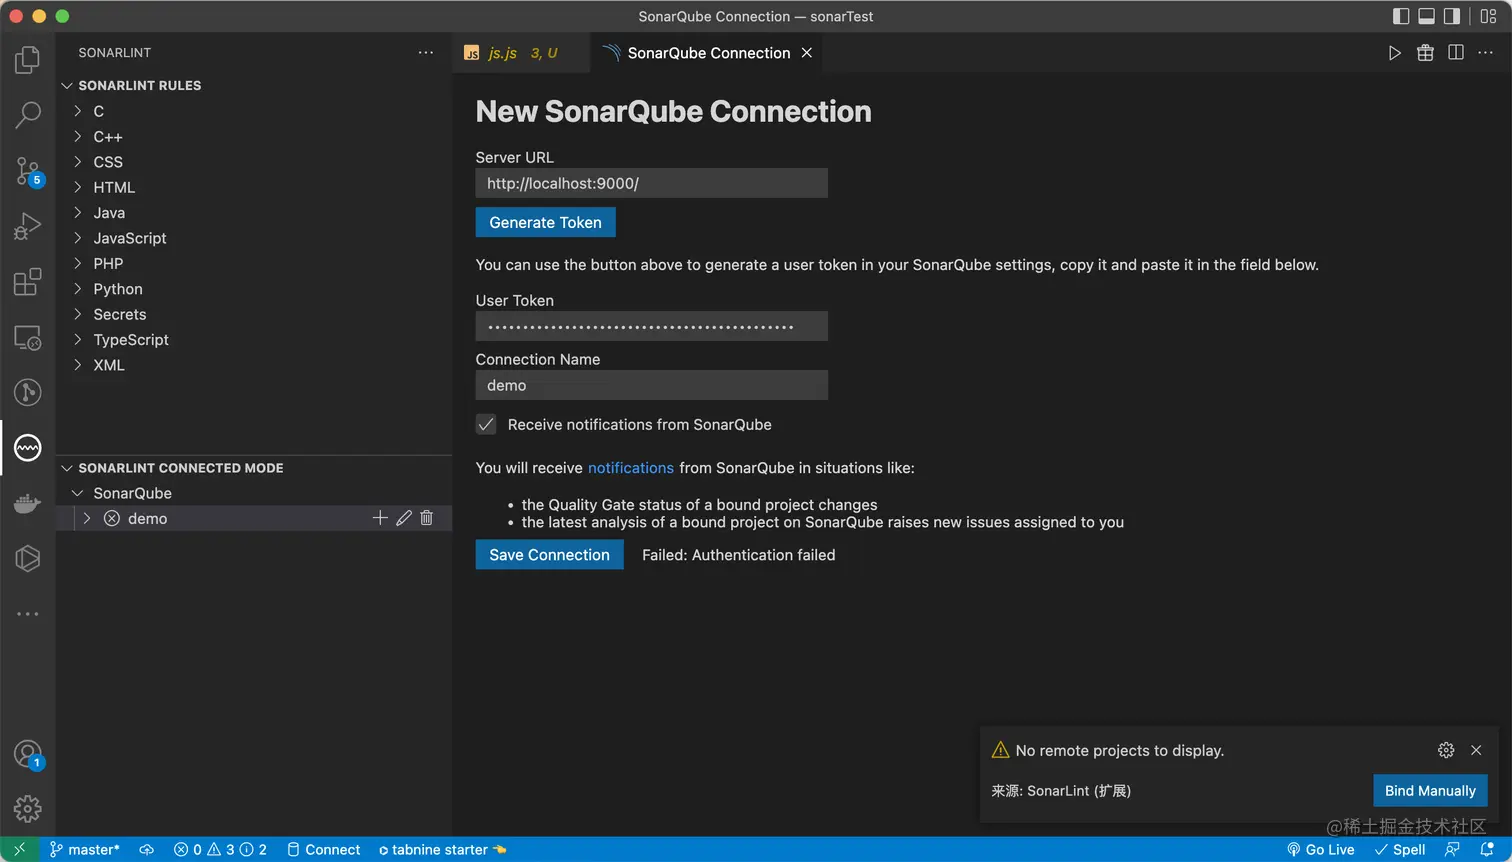Expand the demo connection node
Screen dimensions: 1512x862
click(87, 518)
